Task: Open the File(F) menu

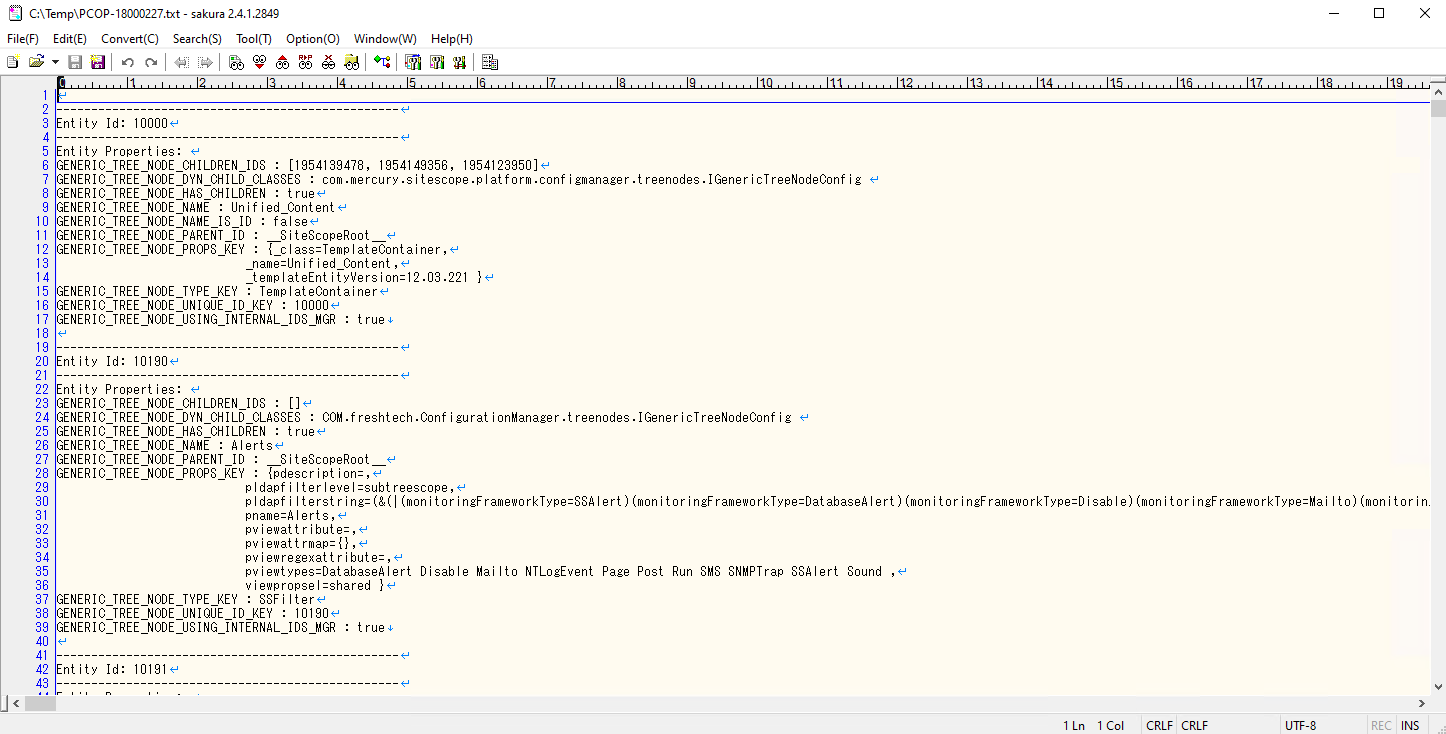Action: 23,39
